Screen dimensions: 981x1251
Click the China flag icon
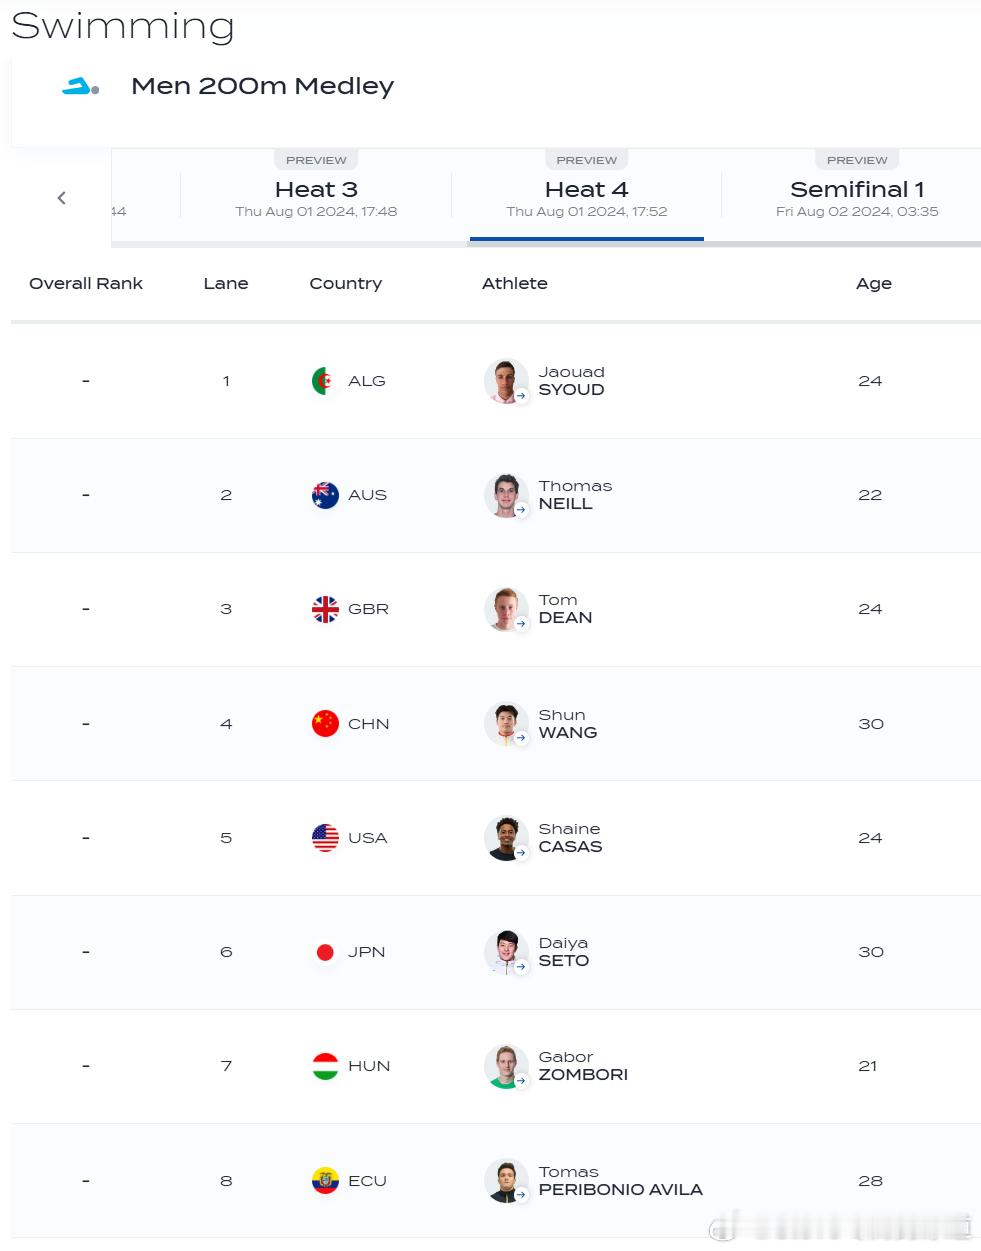(x=325, y=723)
